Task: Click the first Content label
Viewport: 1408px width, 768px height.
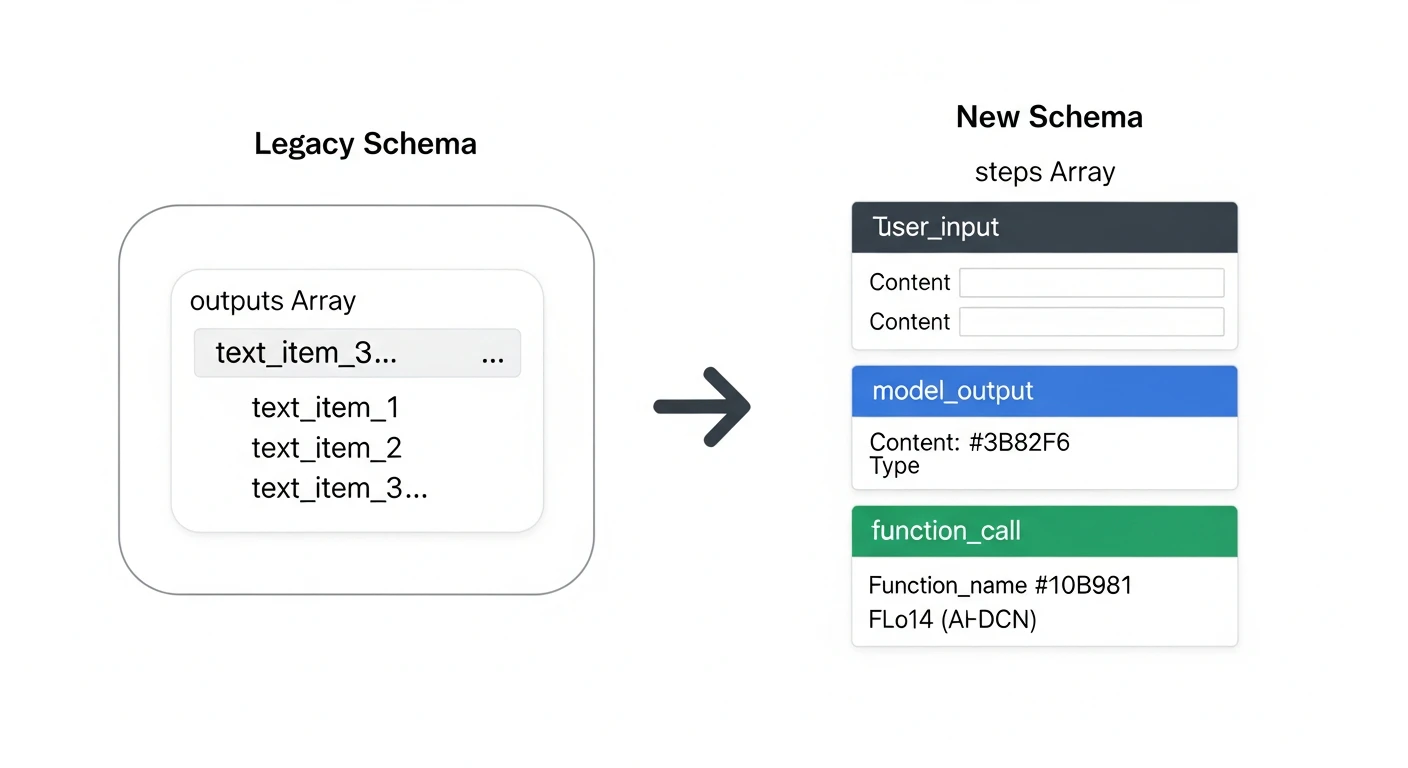Action: pos(909,283)
